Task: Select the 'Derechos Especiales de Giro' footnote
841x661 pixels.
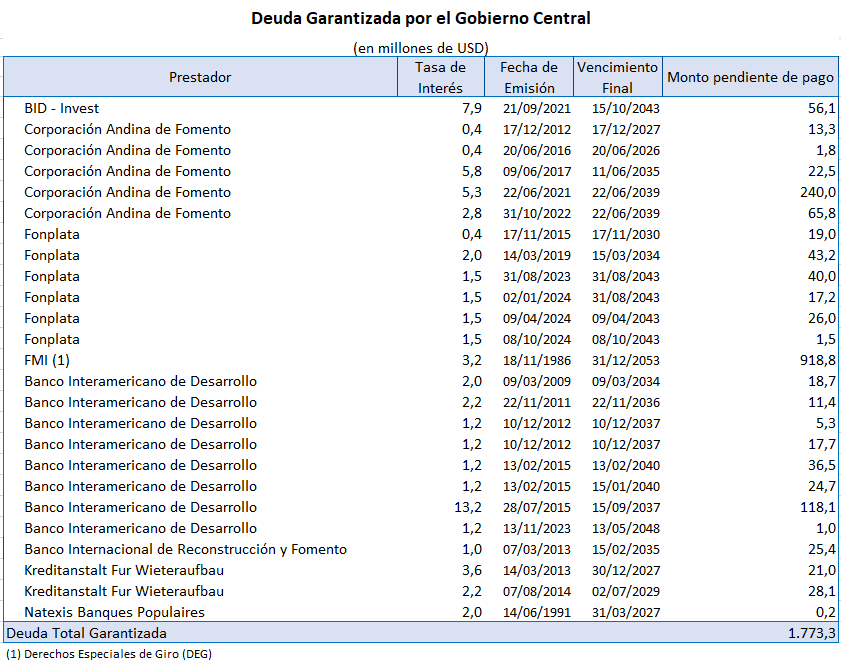Action: tap(109, 653)
